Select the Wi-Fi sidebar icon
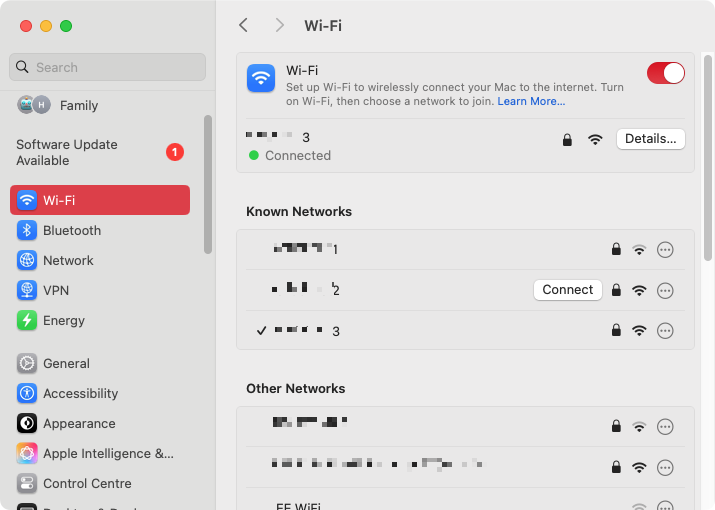The width and height of the screenshot is (715, 510). click(27, 200)
